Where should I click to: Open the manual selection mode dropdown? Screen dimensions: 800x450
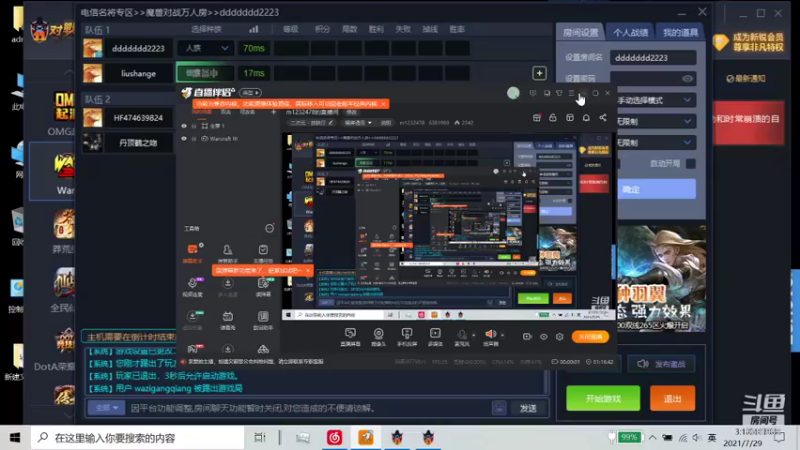pyautogui.click(x=654, y=101)
